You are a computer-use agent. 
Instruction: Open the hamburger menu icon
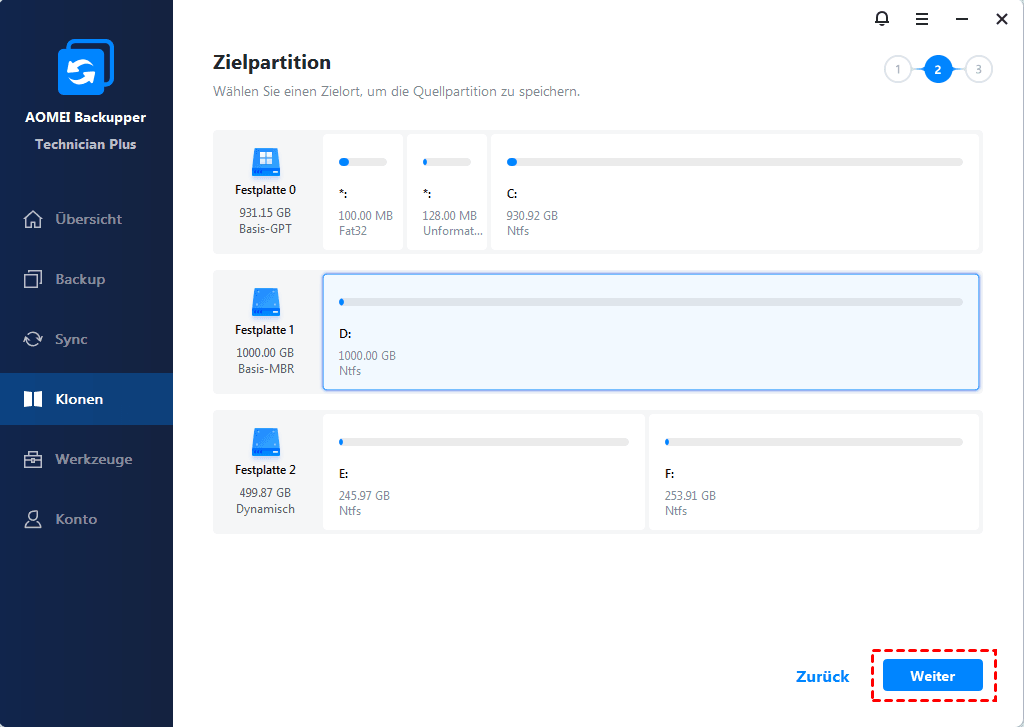(921, 19)
